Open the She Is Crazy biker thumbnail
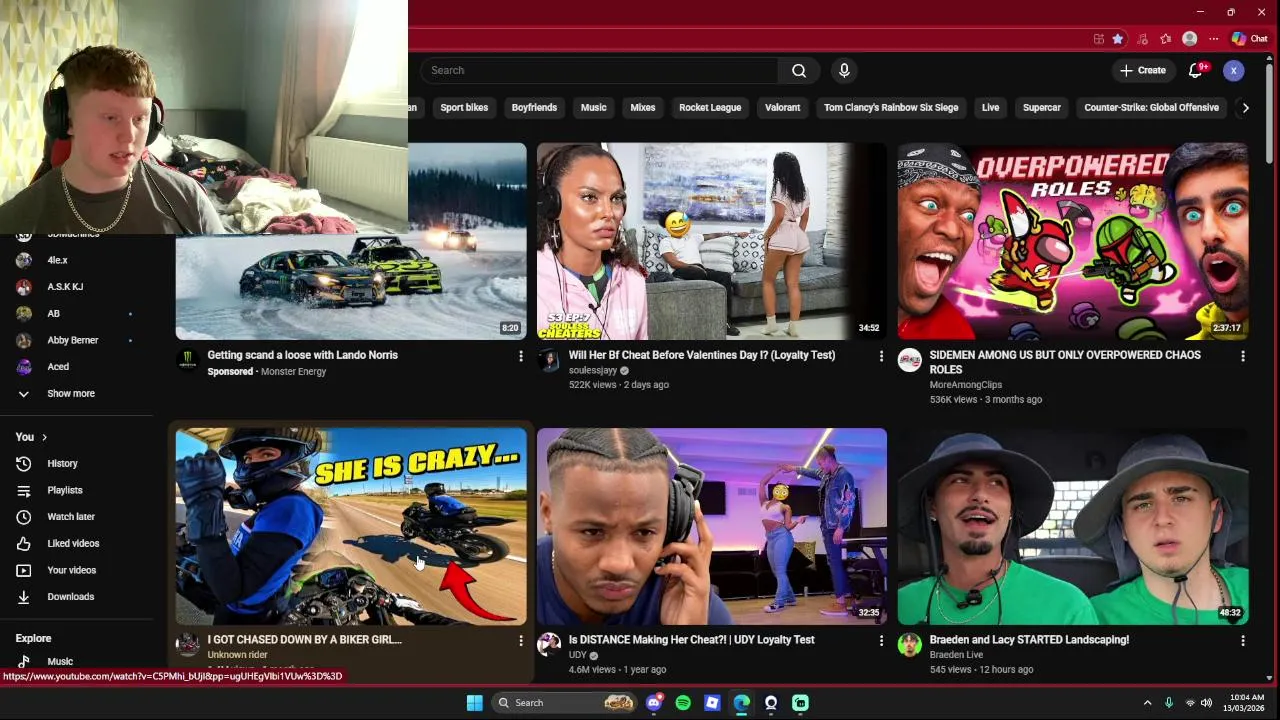Screen dimensions: 1280x720 (x=351, y=526)
